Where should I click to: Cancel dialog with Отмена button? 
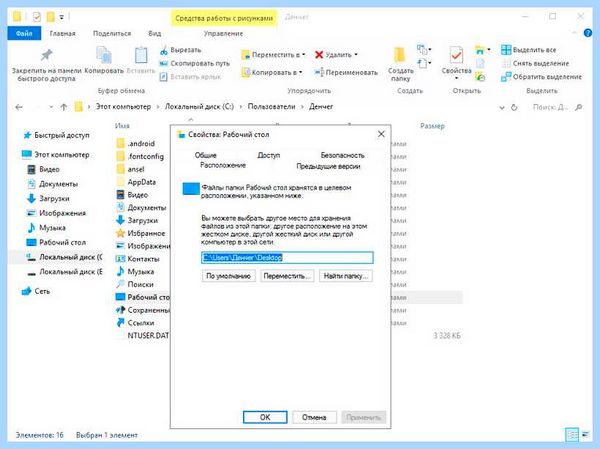tap(314, 417)
